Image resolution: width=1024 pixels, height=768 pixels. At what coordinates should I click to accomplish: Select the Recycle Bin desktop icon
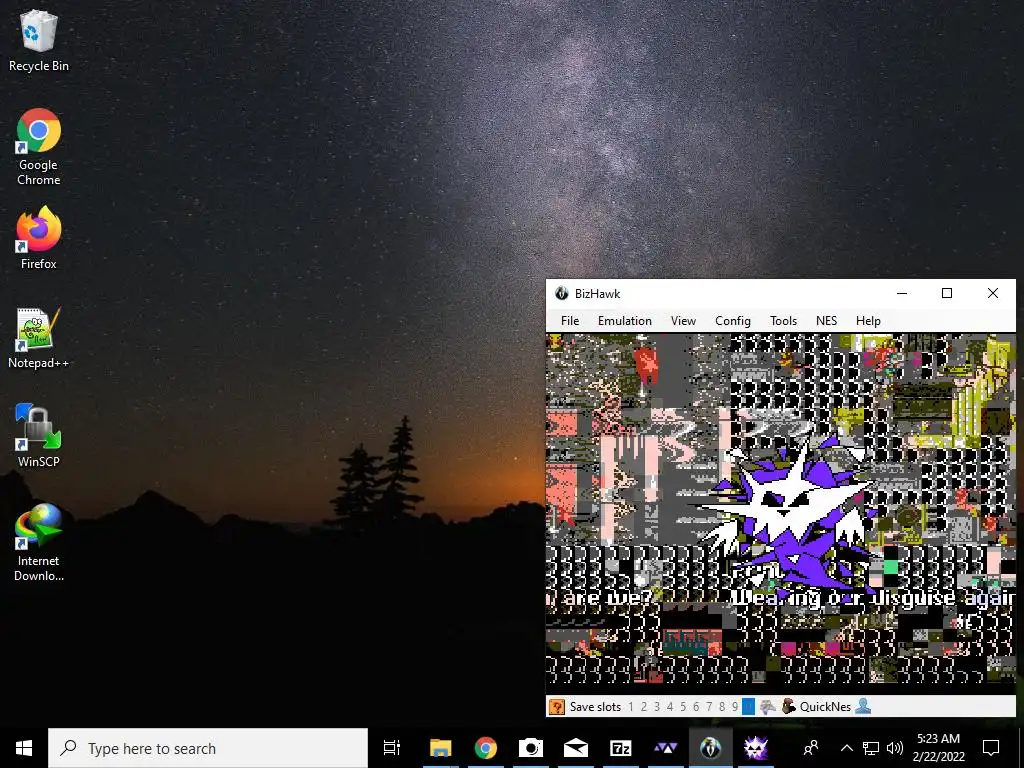[x=39, y=41]
